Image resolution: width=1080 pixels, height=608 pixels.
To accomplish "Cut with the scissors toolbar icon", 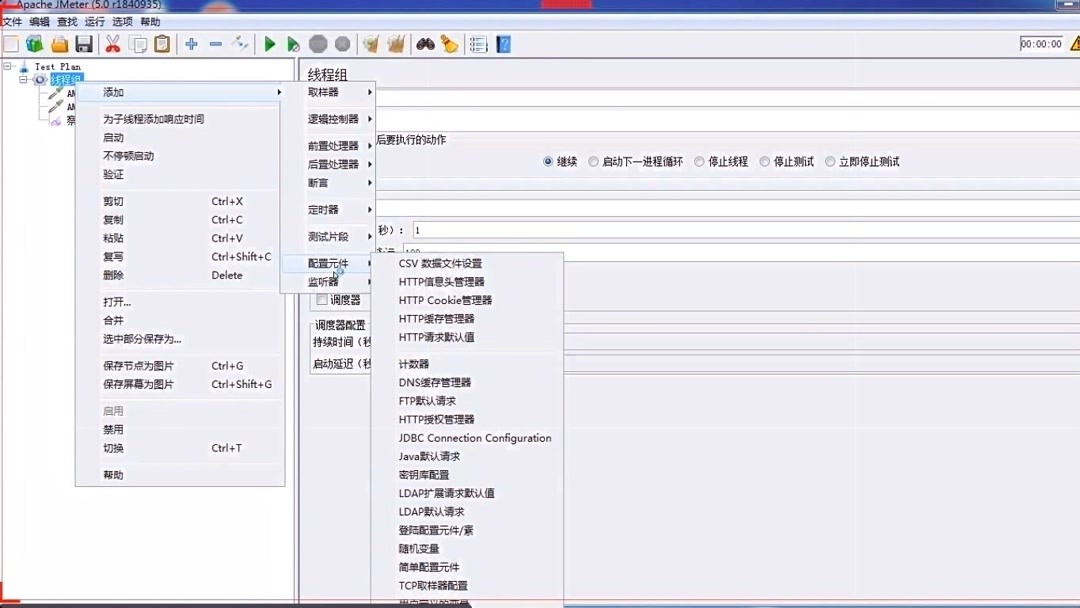I will (x=112, y=43).
